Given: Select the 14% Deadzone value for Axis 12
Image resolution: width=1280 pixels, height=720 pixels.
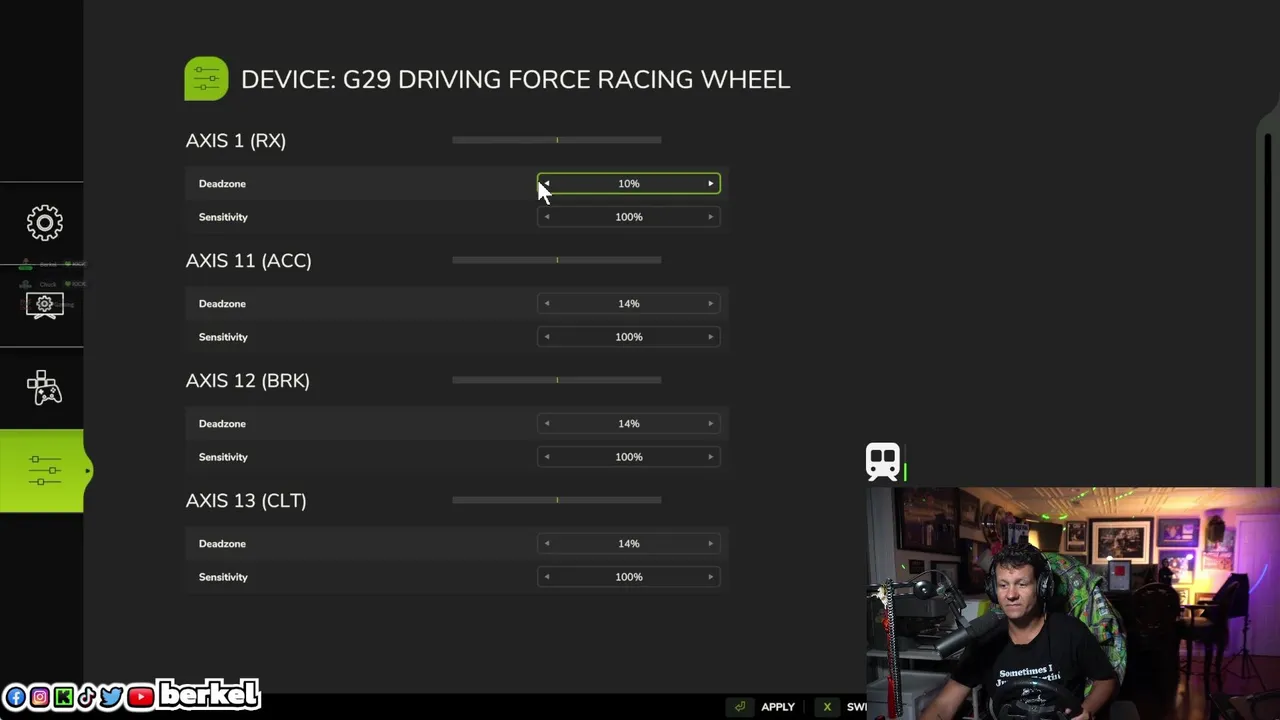Looking at the screenshot, I should click(x=629, y=424).
